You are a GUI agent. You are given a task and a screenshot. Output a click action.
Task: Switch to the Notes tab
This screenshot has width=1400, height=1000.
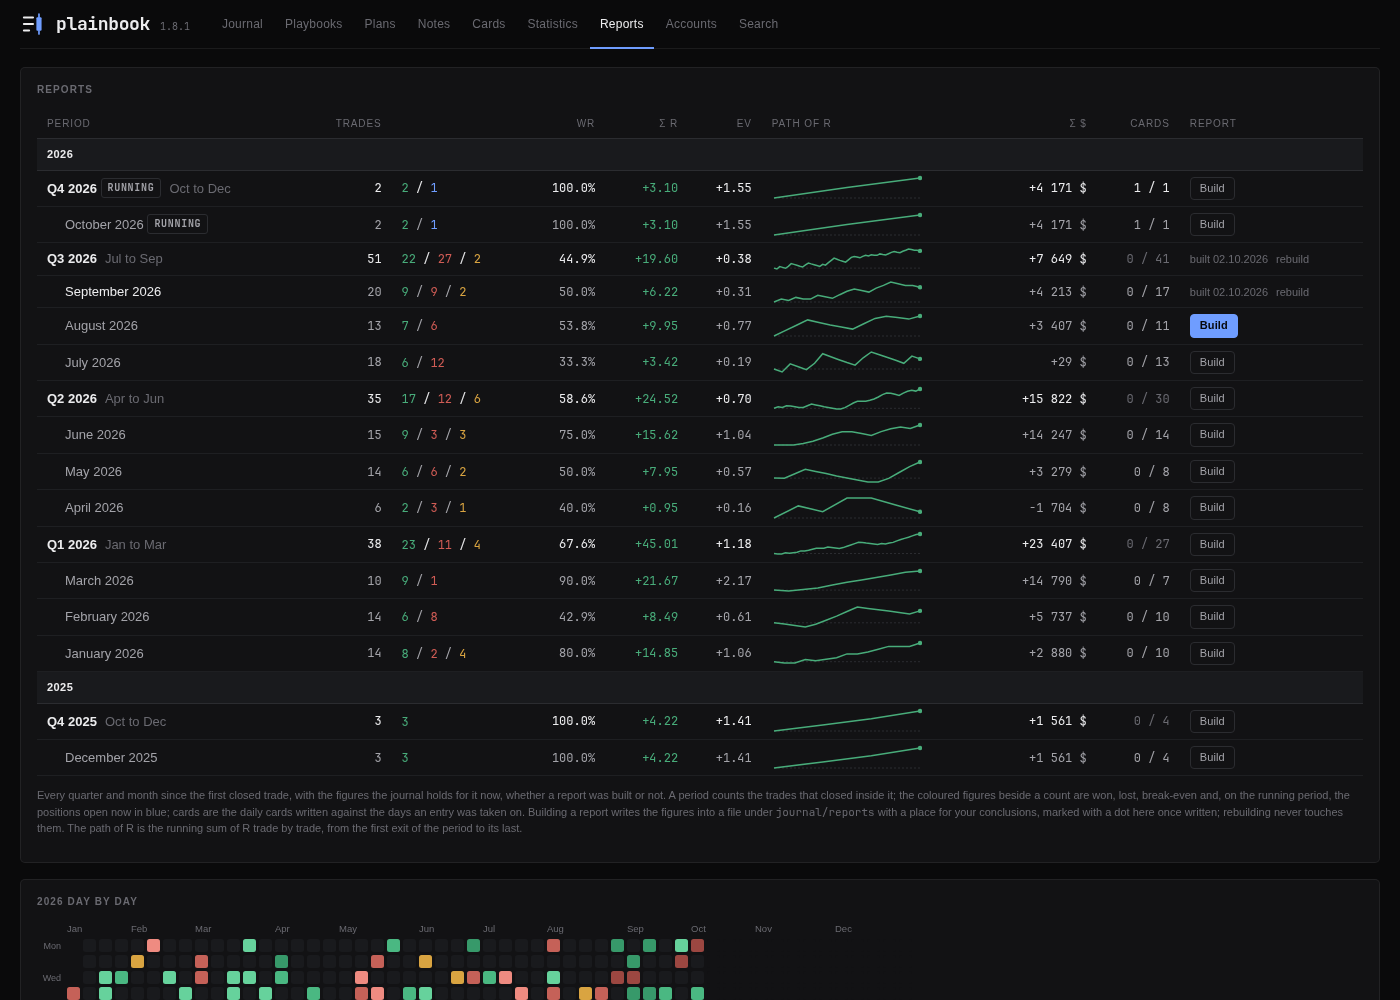coord(434,24)
